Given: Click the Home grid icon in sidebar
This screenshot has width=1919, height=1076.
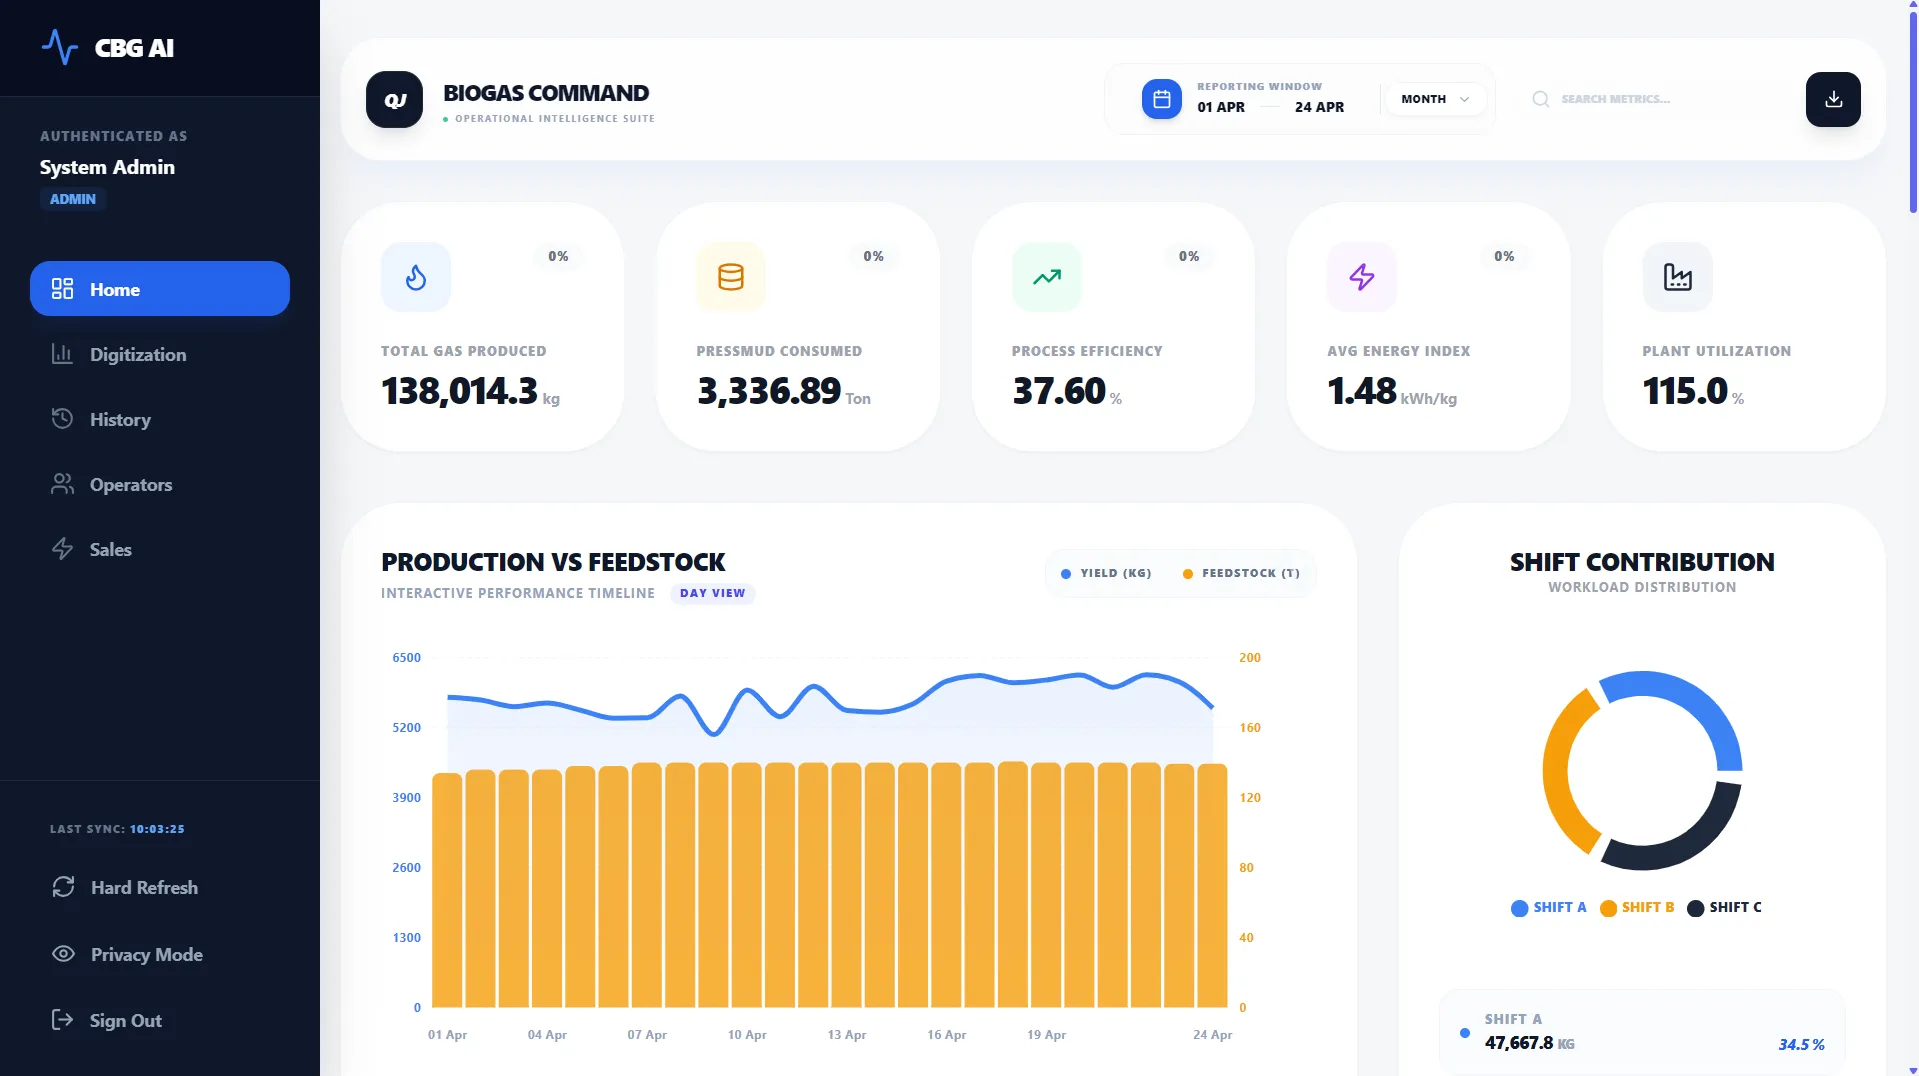Looking at the screenshot, I should click(x=62, y=289).
